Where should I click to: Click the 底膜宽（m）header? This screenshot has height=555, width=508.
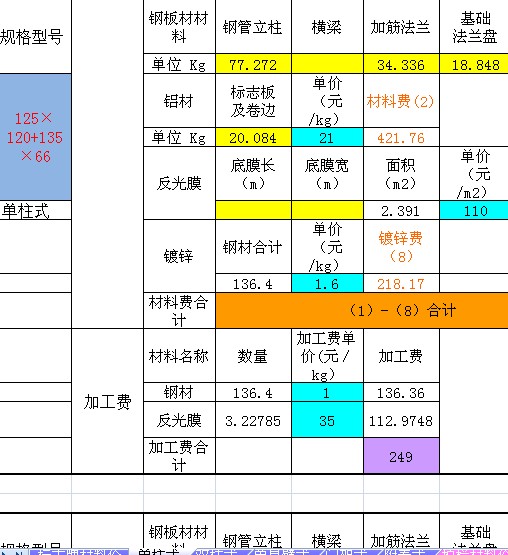(x=327, y=174)
